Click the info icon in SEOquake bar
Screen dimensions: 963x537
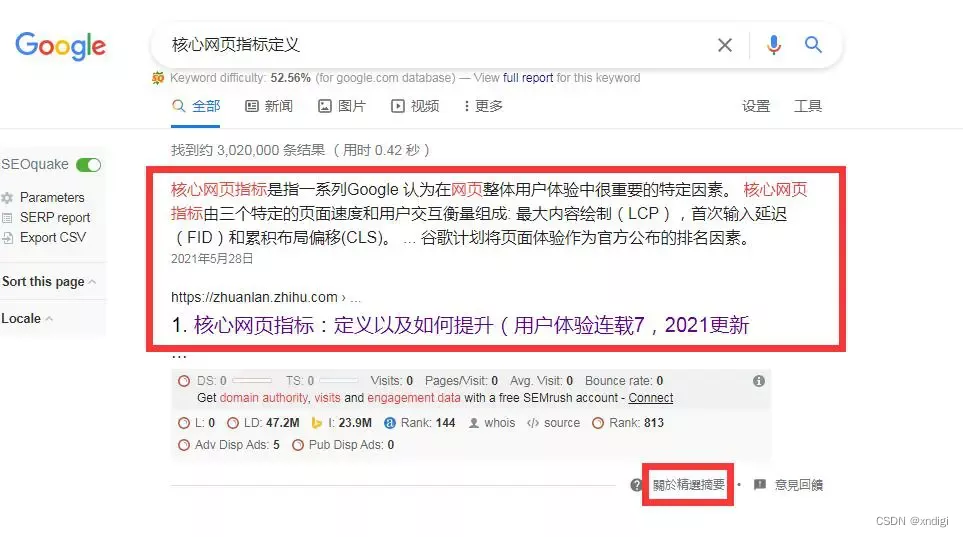759,381
